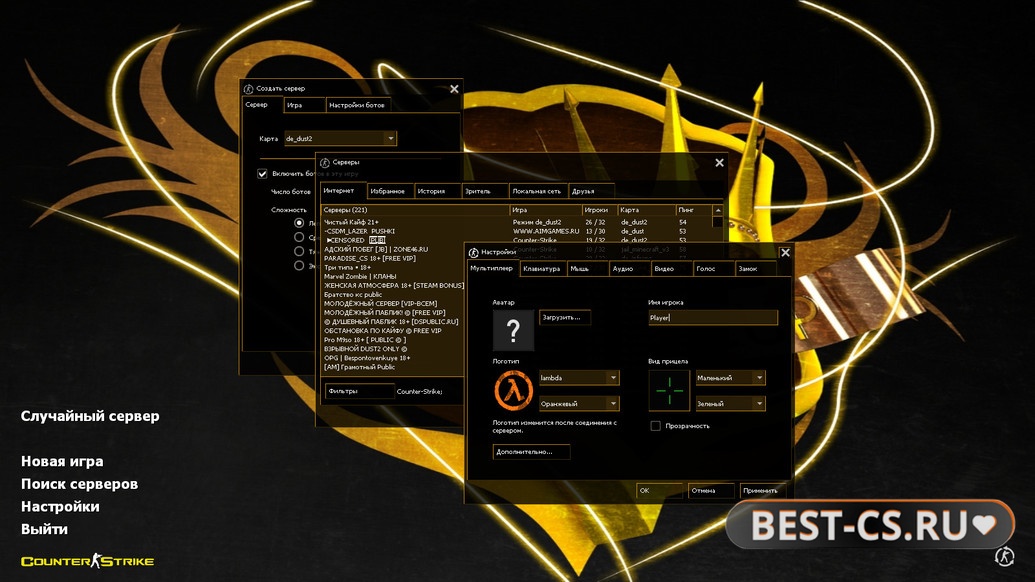Screen dimensions: 1035x582
Task: Click OK in Настройки window
Action: (659, 491)
